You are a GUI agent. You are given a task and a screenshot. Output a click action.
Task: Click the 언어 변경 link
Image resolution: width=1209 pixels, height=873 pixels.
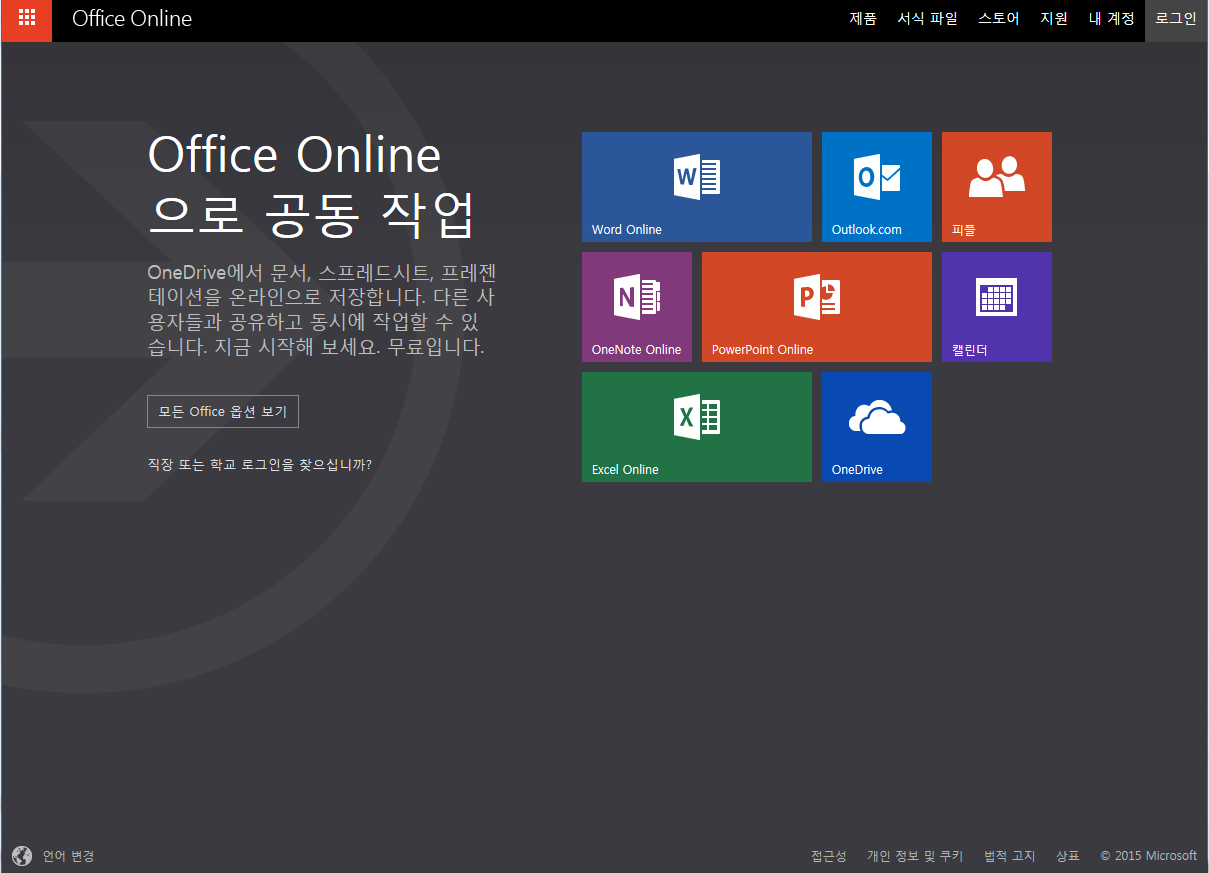pyautogui.click(x=69, y=856)
